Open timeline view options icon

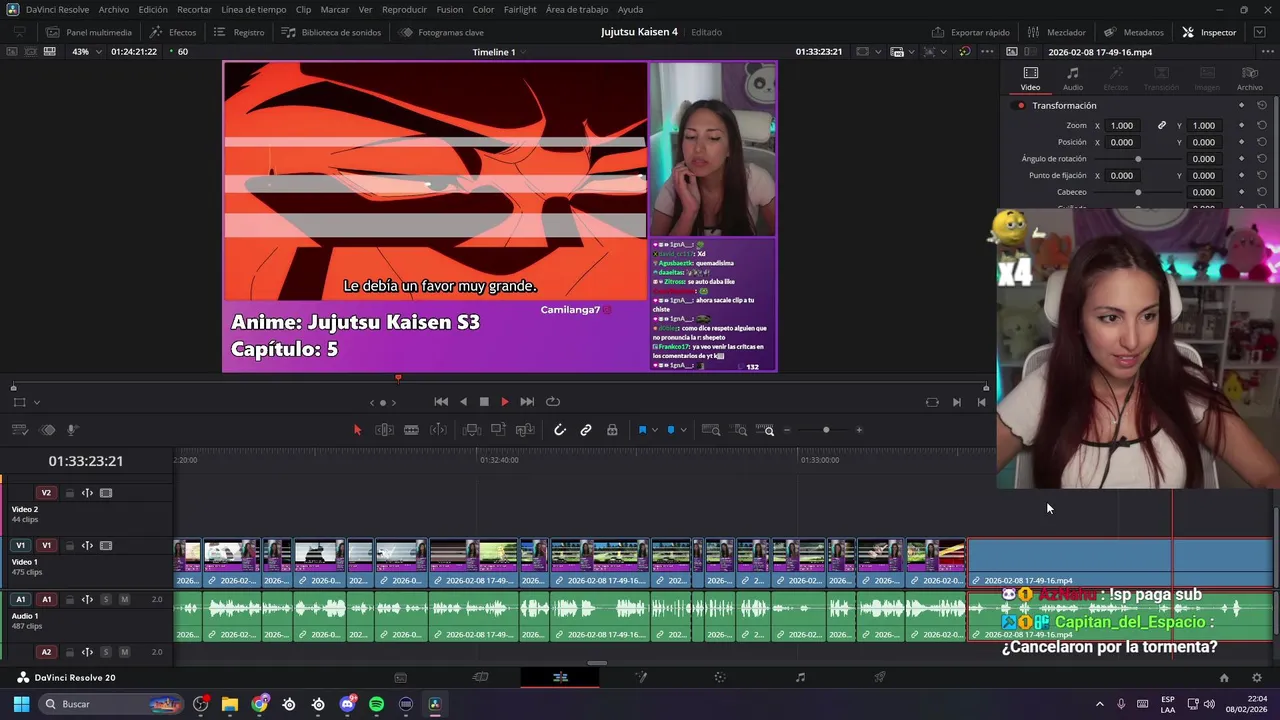[x=19, y=430]
